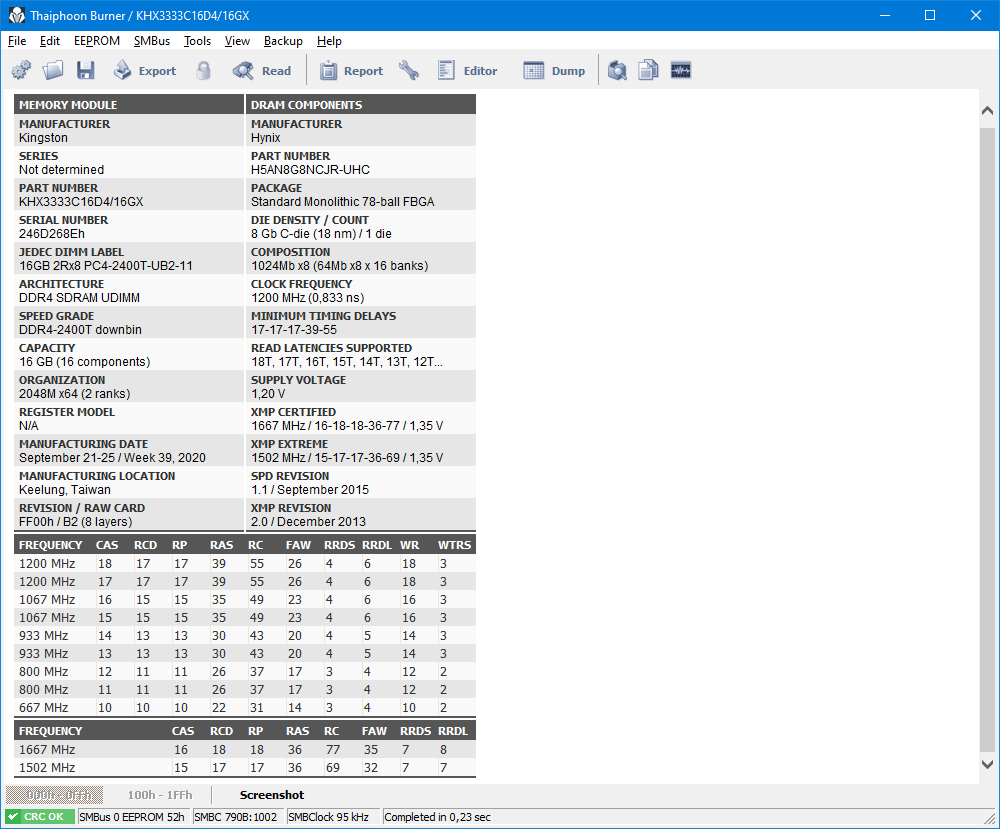Open a file with the folder icon
Image resolution: width=1000 pixels, height=829 pixels.
tap(53, 70)
